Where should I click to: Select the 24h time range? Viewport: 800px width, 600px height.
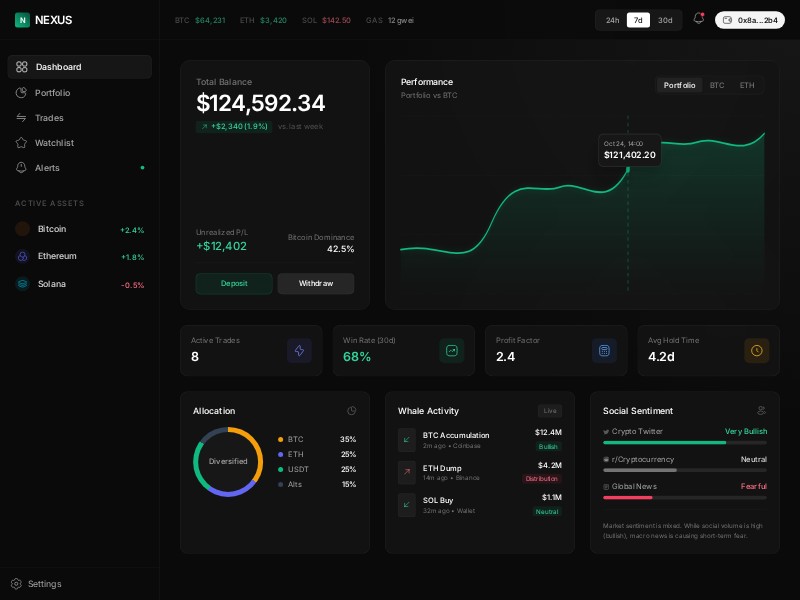coord(612,20)
